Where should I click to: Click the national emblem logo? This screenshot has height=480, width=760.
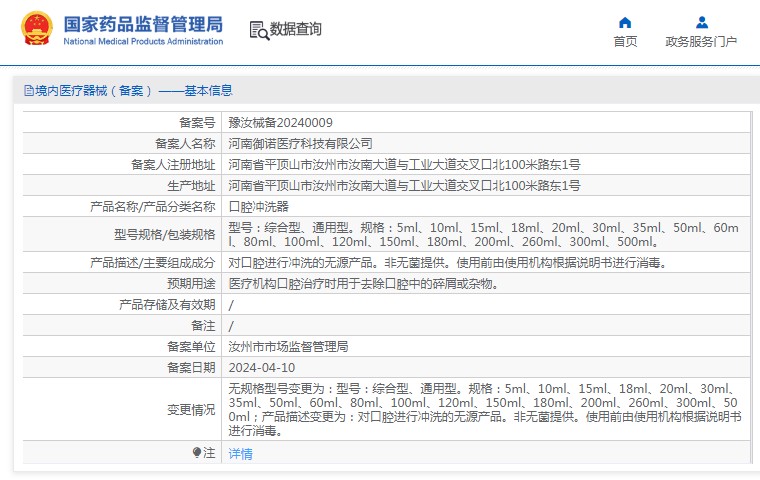pos(37,29)
